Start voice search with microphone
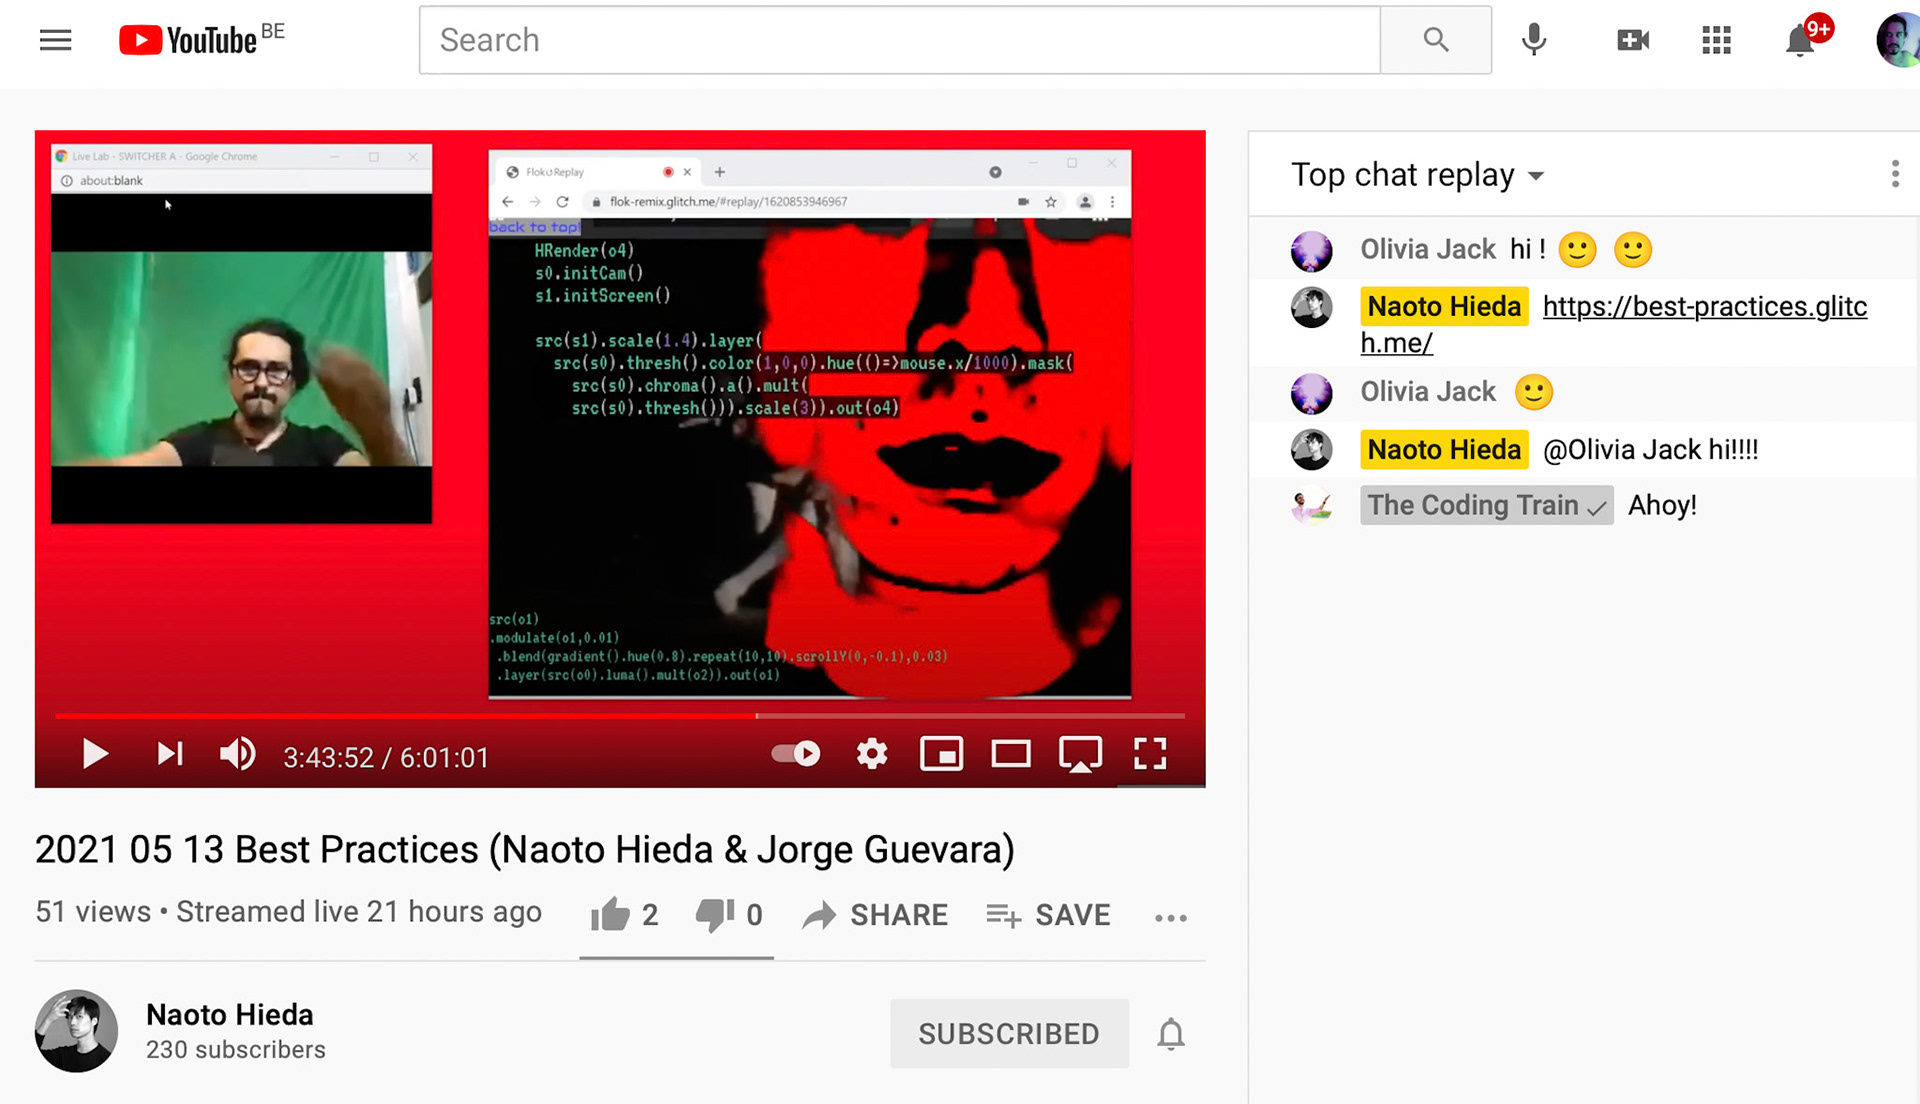This screenshot has width=1920, height=1104. [1534, 40]
